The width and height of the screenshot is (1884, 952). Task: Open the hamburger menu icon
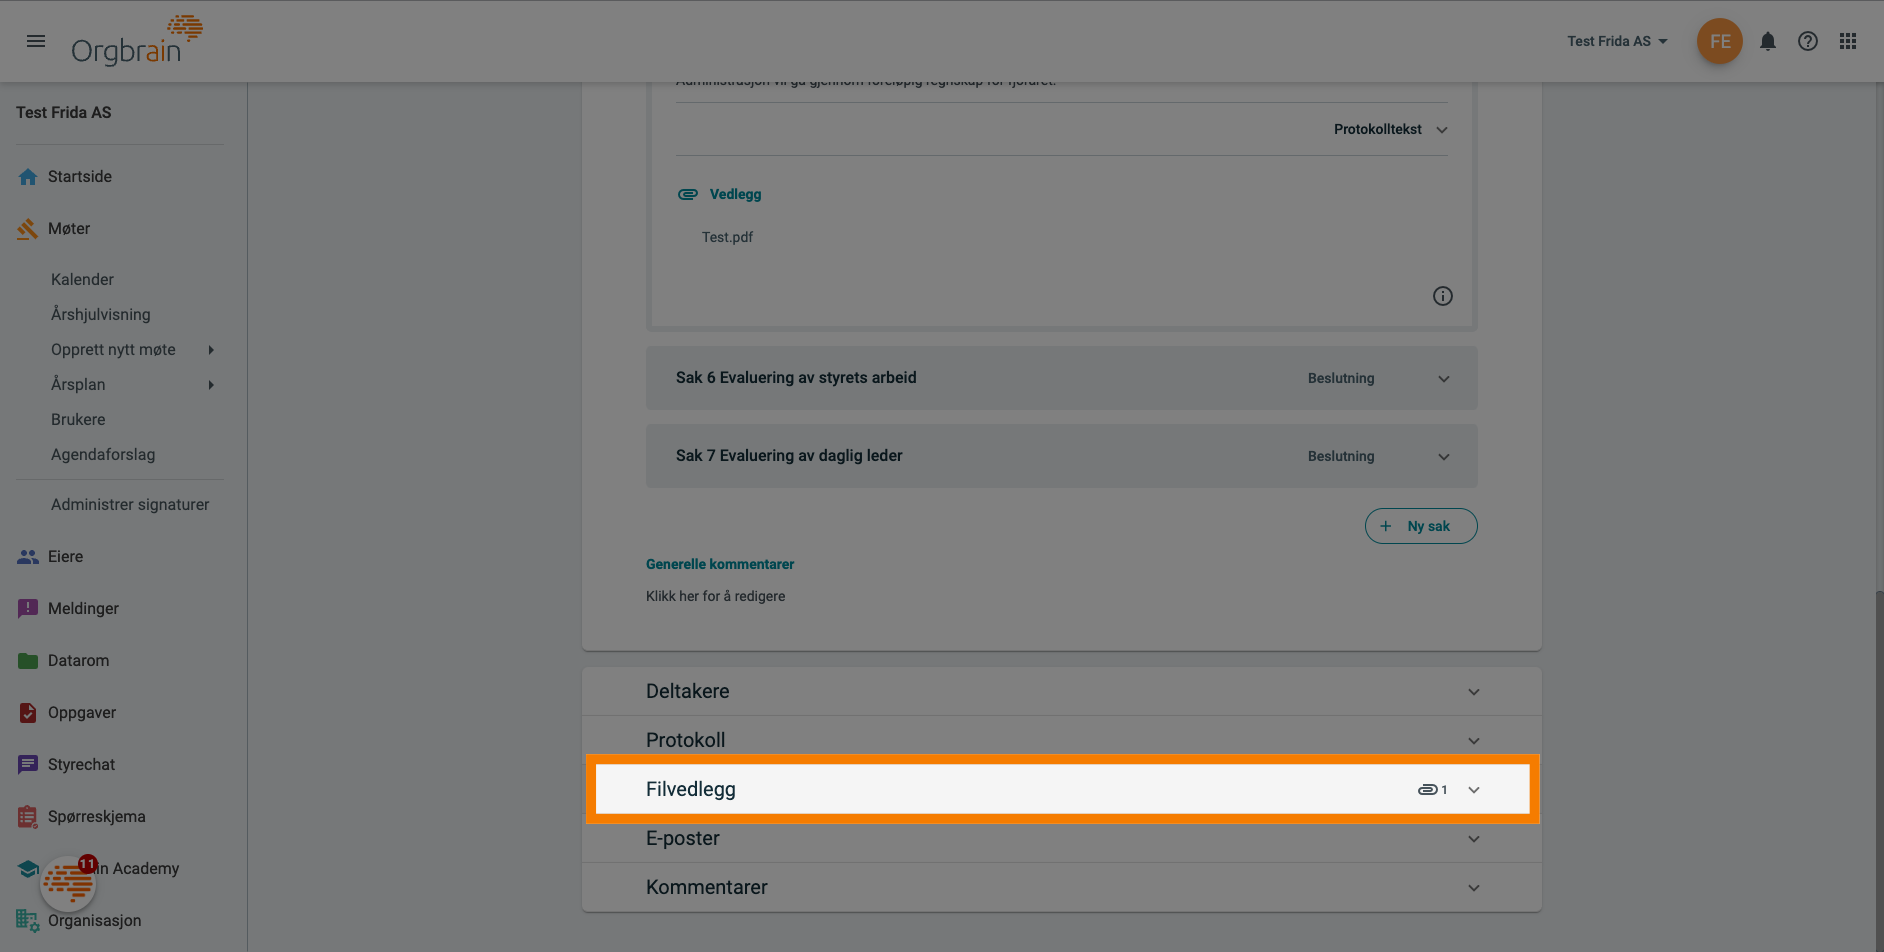tap(36, 41)
